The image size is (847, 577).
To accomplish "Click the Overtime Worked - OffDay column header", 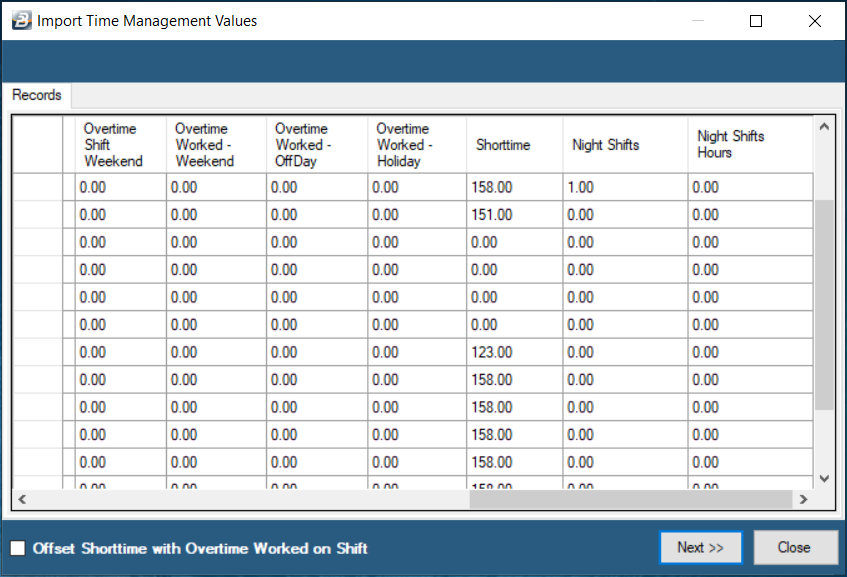I will pos(317,145).
